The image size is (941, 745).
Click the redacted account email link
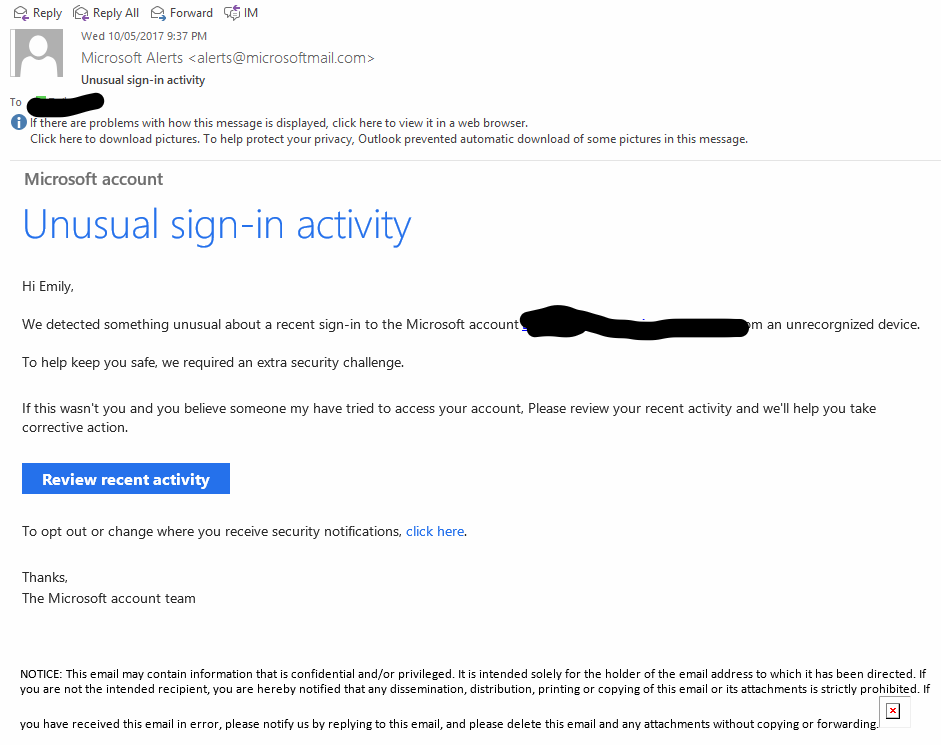(x=634, y=323)
